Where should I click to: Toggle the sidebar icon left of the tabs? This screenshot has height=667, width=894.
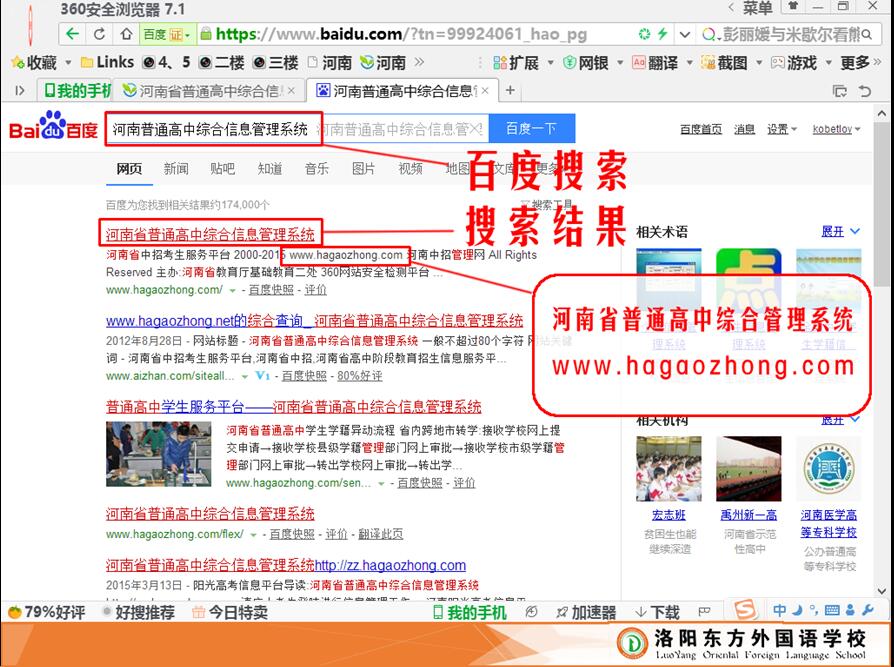coord(20,91)
